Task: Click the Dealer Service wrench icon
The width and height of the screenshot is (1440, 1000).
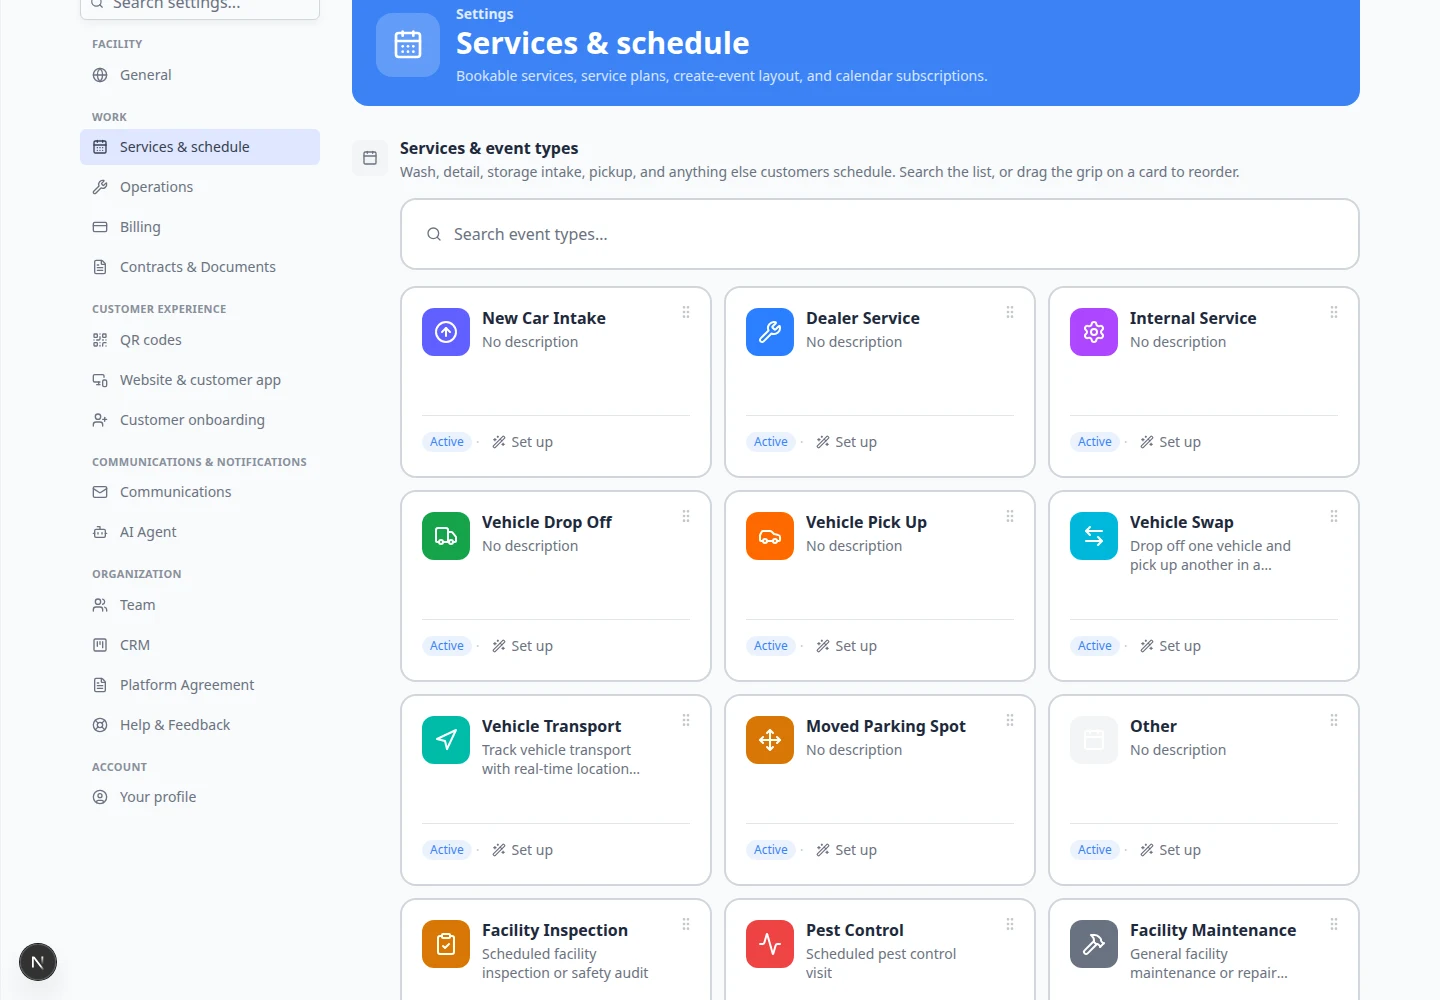Action: (x=770, y=332)
